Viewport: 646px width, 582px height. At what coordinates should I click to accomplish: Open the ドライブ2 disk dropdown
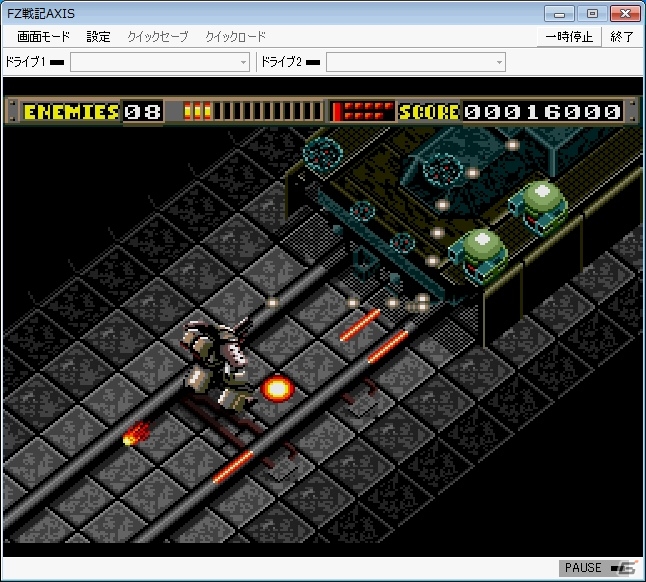click(x=416, y=62)
